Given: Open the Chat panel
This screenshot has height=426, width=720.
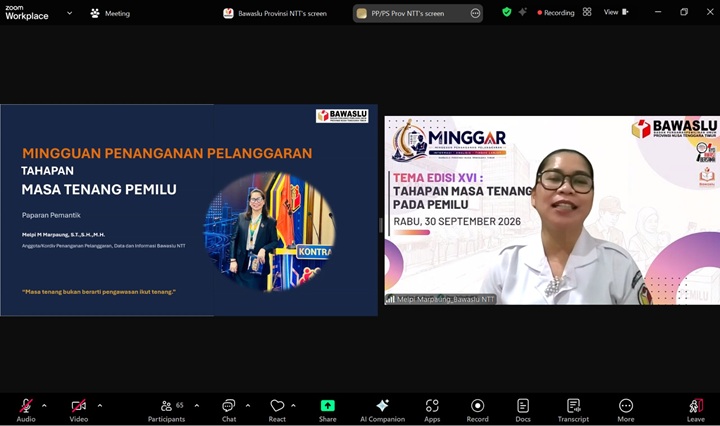Looking at the screenshot, I should [x=229, y=410].
